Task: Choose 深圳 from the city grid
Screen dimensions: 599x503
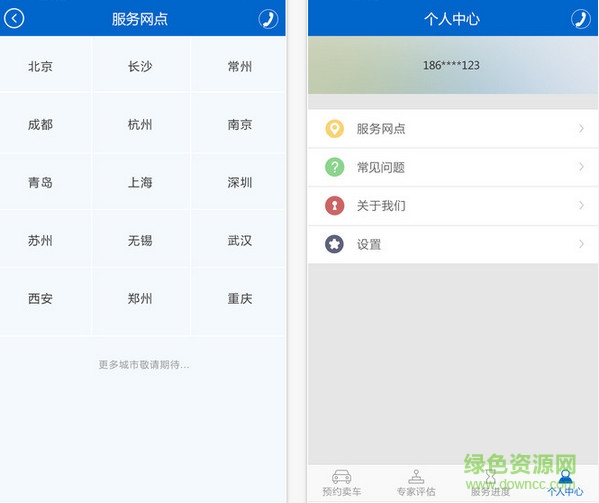Action: click(240, 183)
